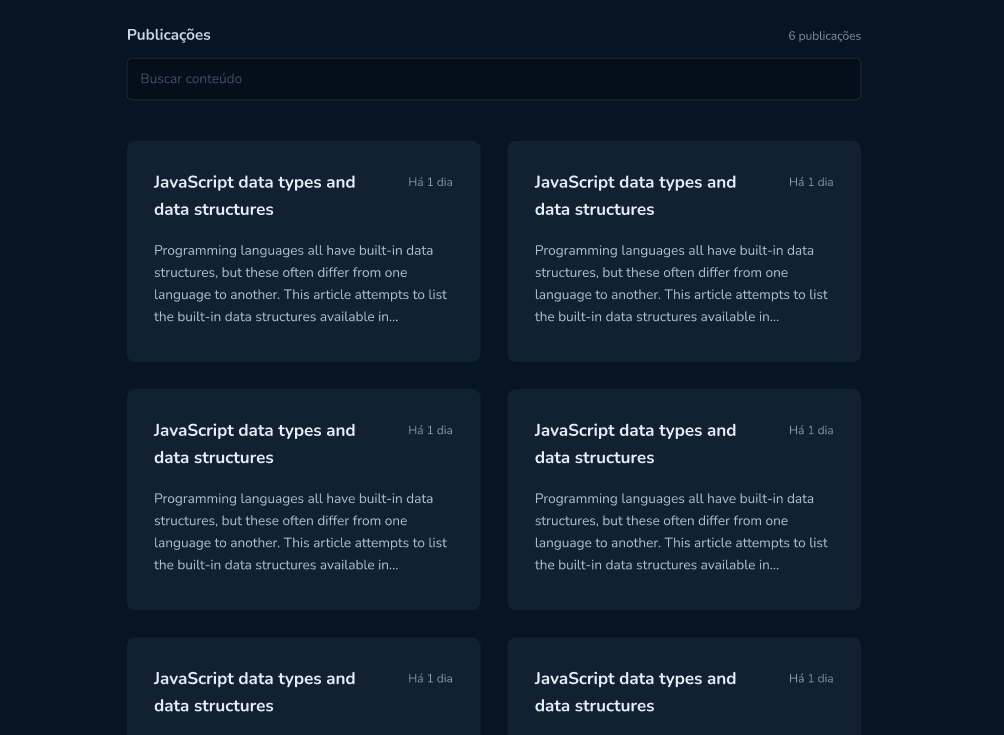Click the "Buscar conteúdo" search field
This screenshot has width=1004, height=735.
tap(494, 79)
